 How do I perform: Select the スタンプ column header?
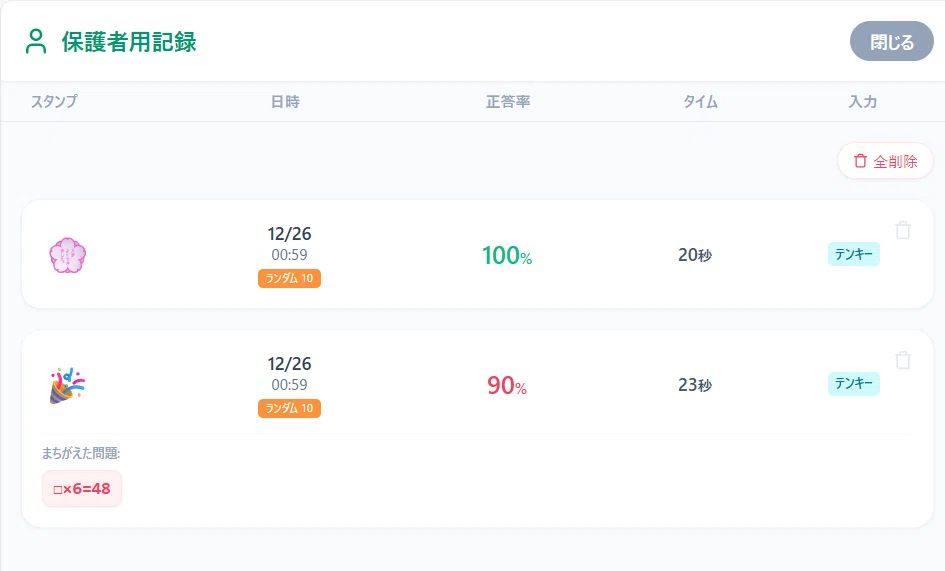click(54, 101)
